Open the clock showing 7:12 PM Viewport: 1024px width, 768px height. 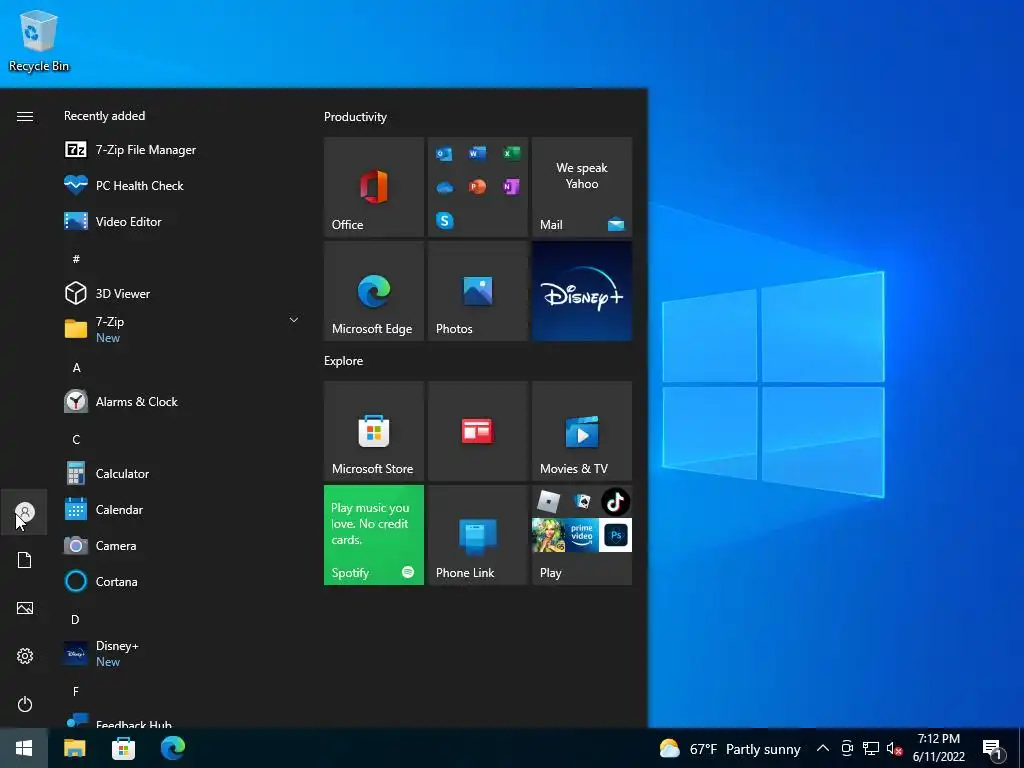[938, 748]
